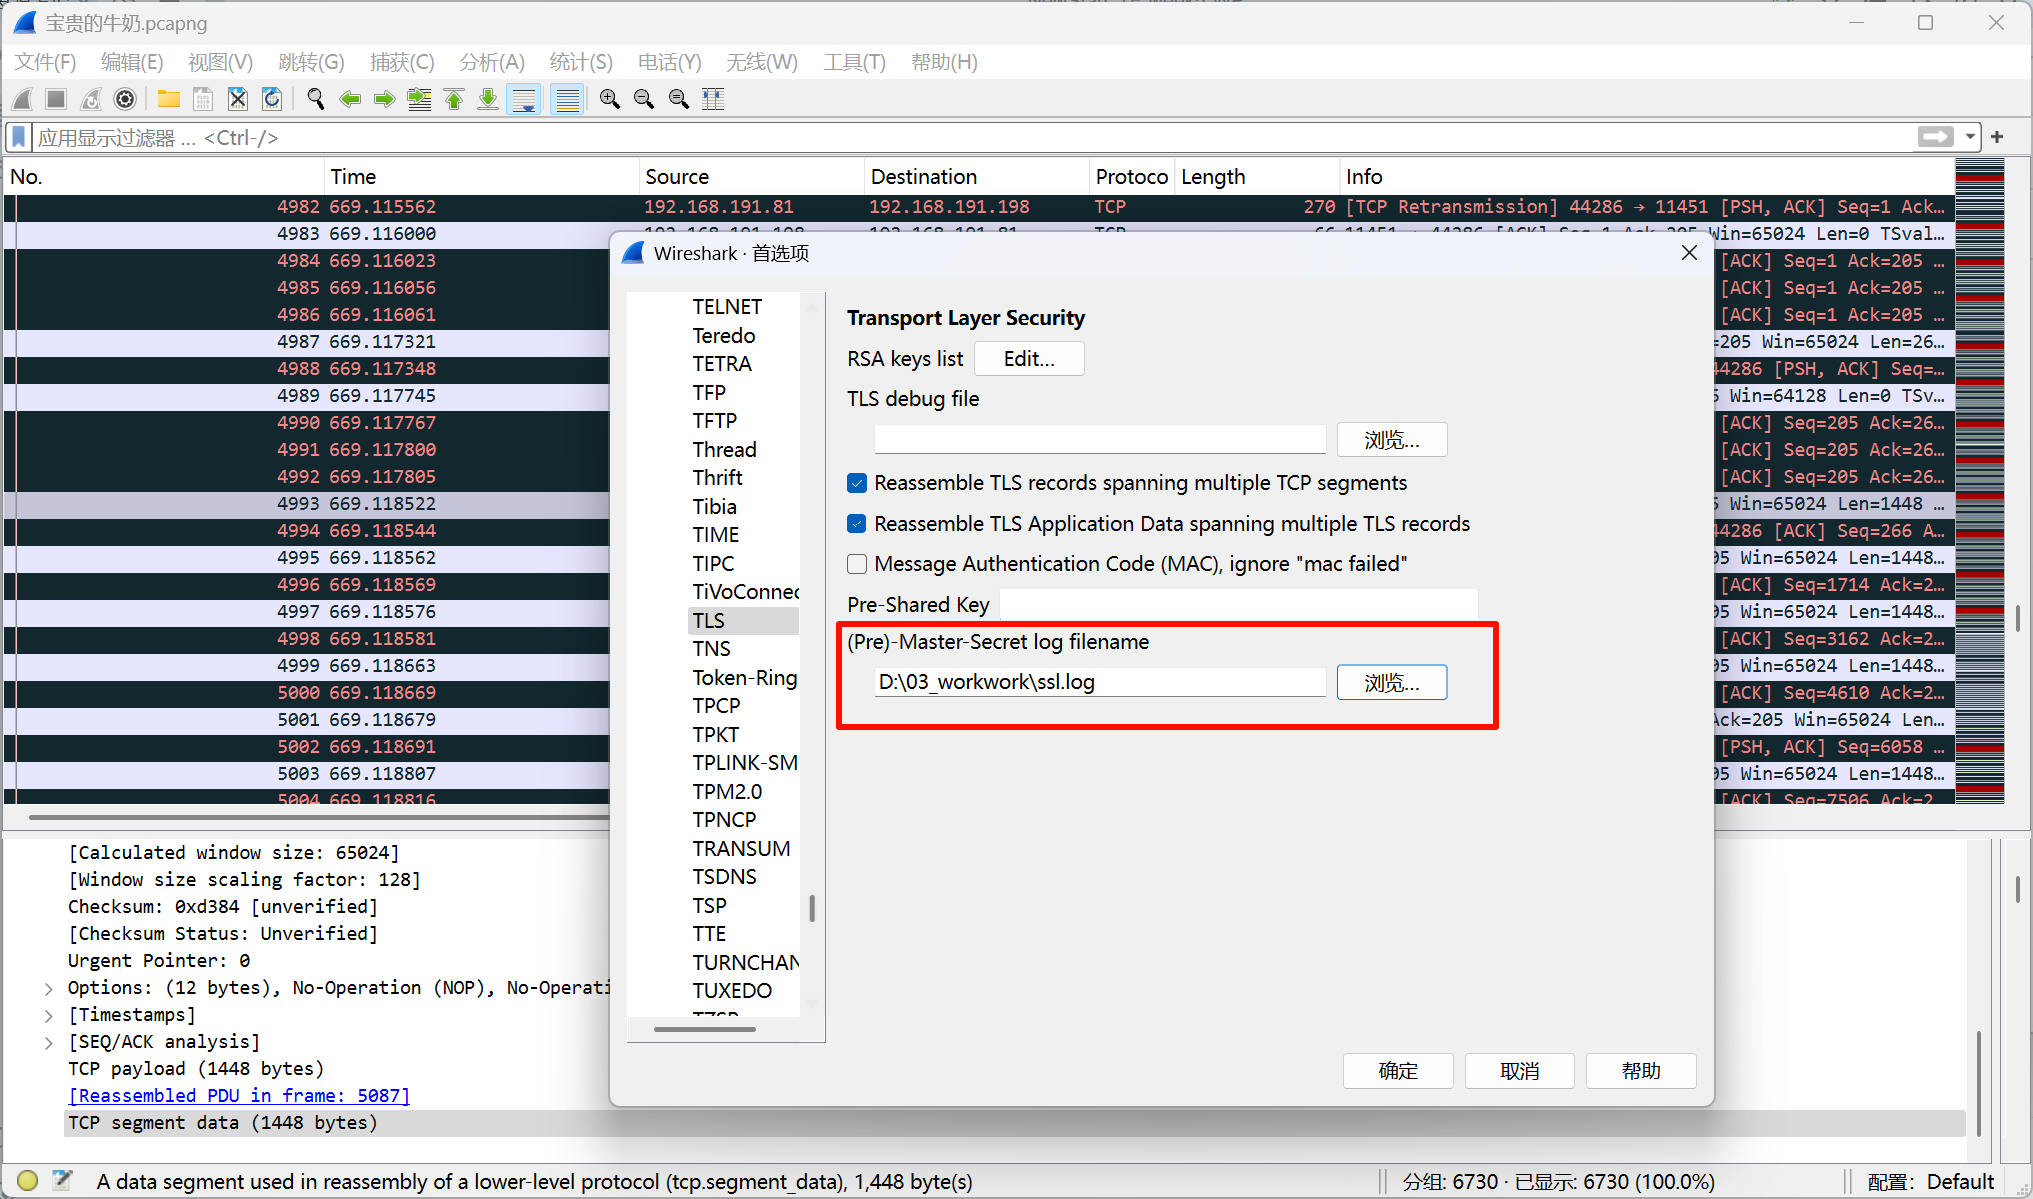The image size is (2033, 1199).
Task: Uncheck Reassemble TLS records spanning TCP segments
Action: 857,484
